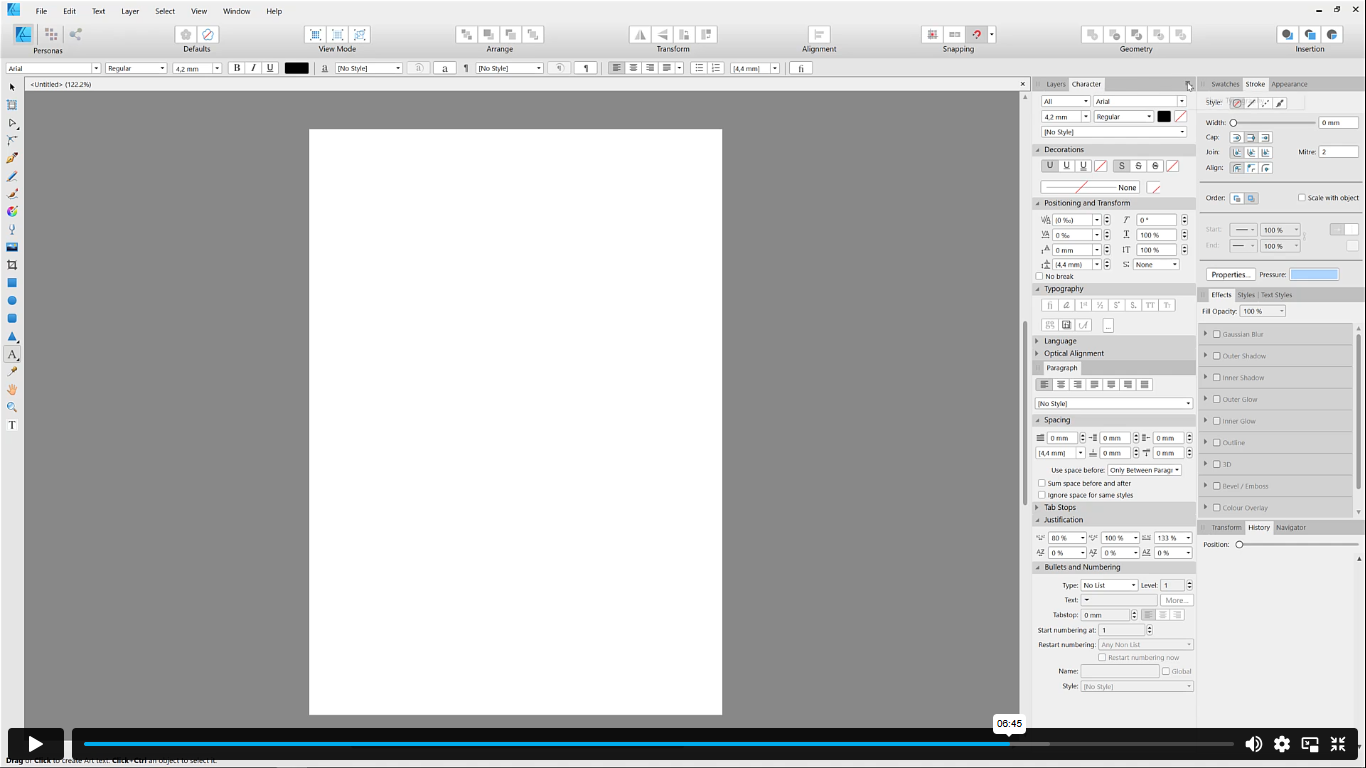
Task: Pick the Ellipse shape tool
Action: tap(12, 301)
